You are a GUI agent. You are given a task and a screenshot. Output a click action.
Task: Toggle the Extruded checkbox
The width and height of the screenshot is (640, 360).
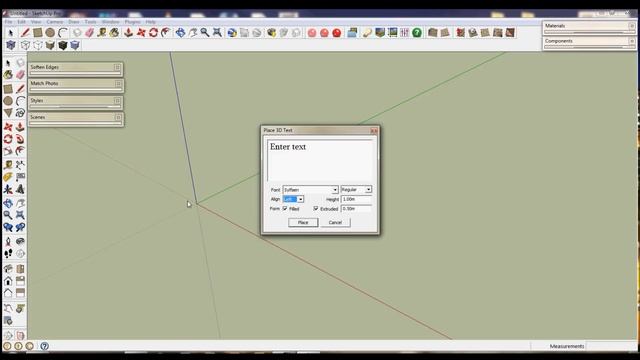tap(316, 209)
